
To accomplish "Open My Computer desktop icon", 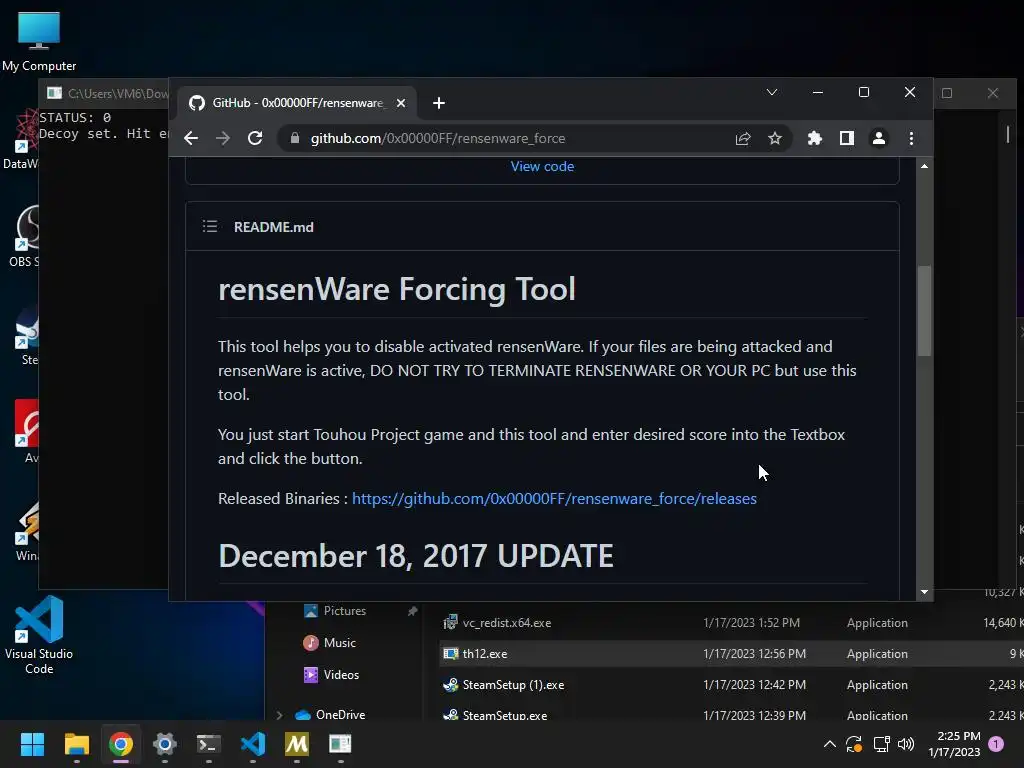I will point(39,42).
